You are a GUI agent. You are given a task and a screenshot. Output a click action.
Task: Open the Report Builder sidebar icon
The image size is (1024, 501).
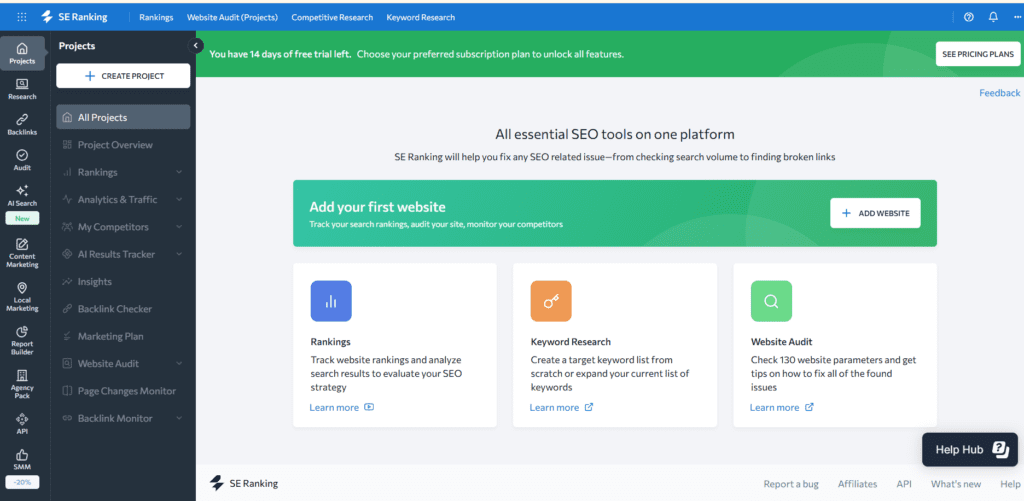[x=22, y=339]
